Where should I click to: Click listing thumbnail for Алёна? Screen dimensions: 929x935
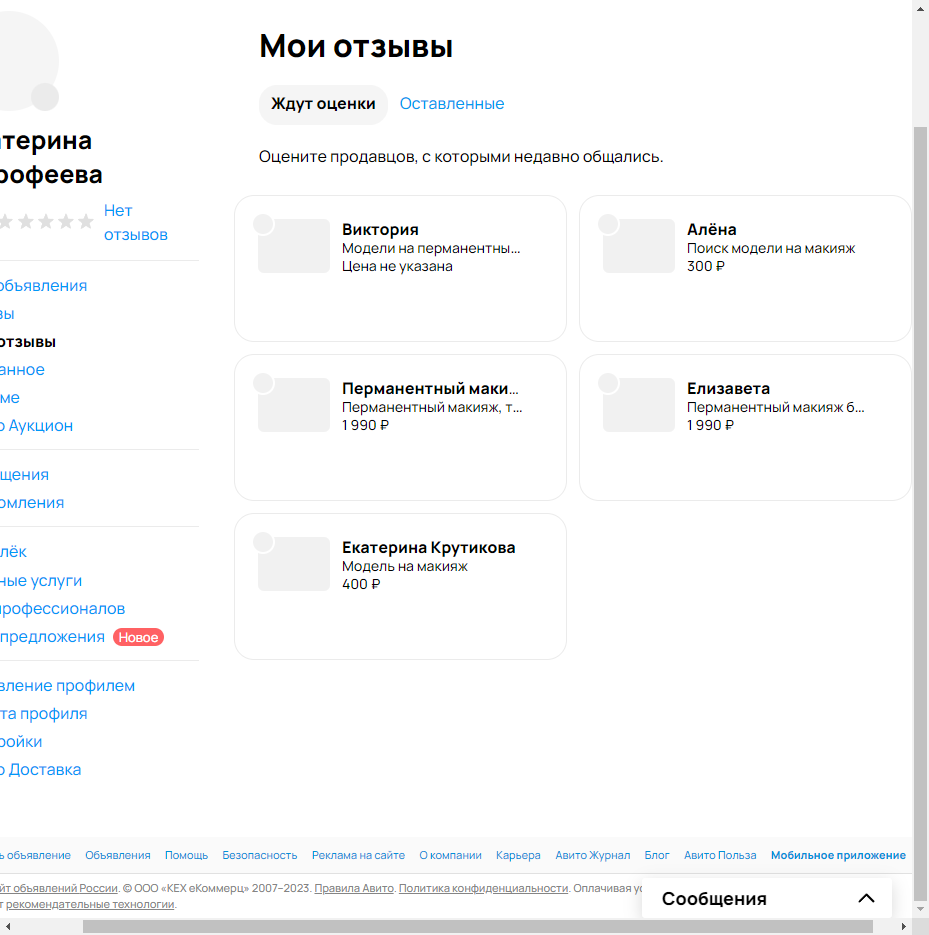[x=639, y=246]
